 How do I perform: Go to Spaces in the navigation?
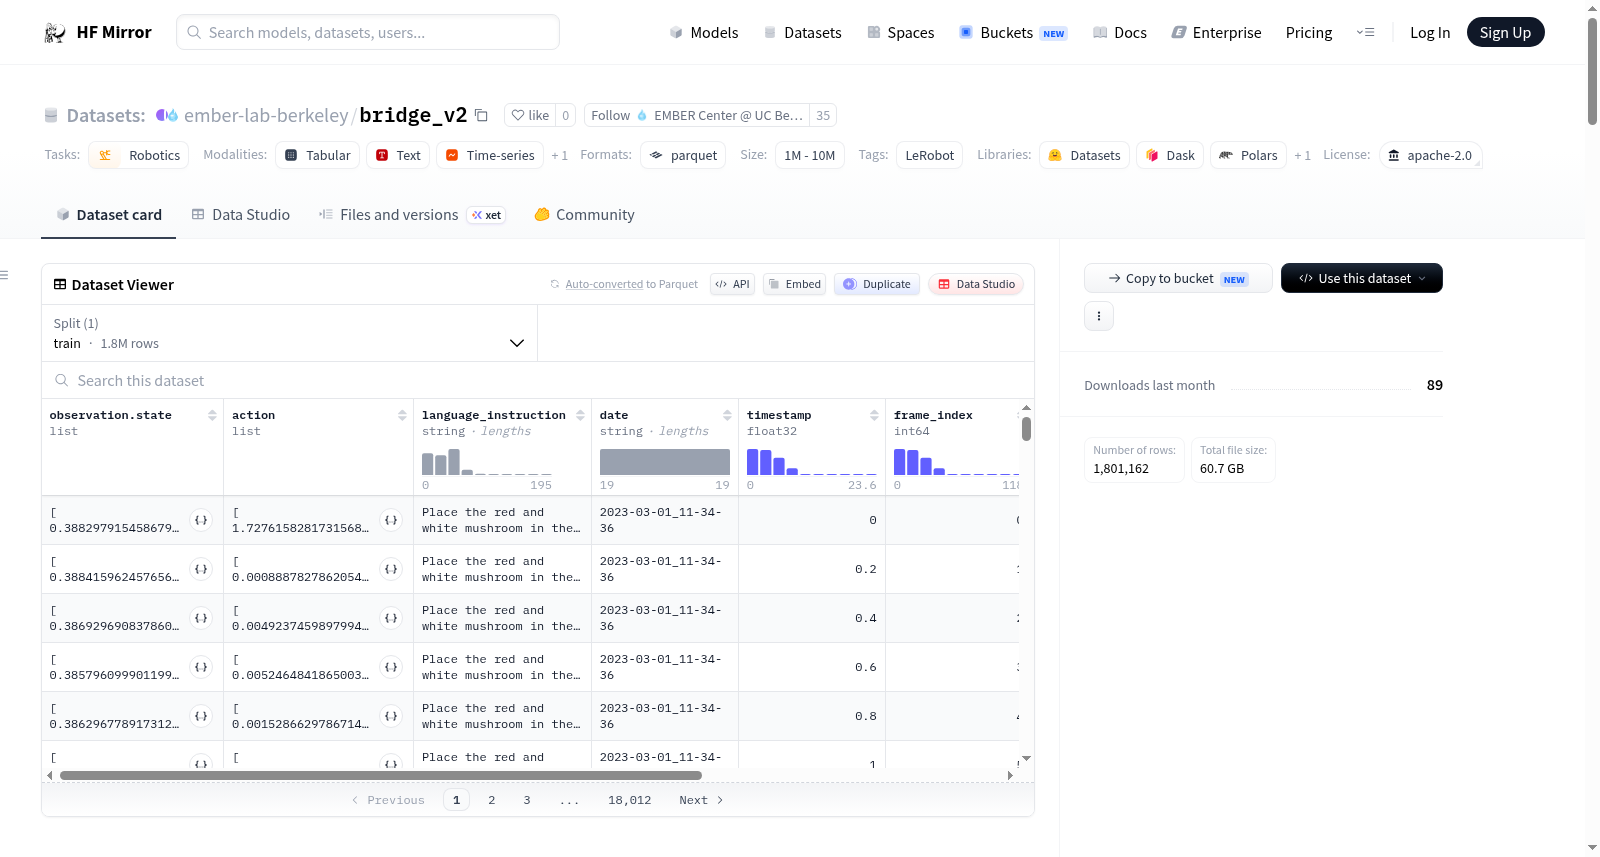click(901, 32)
